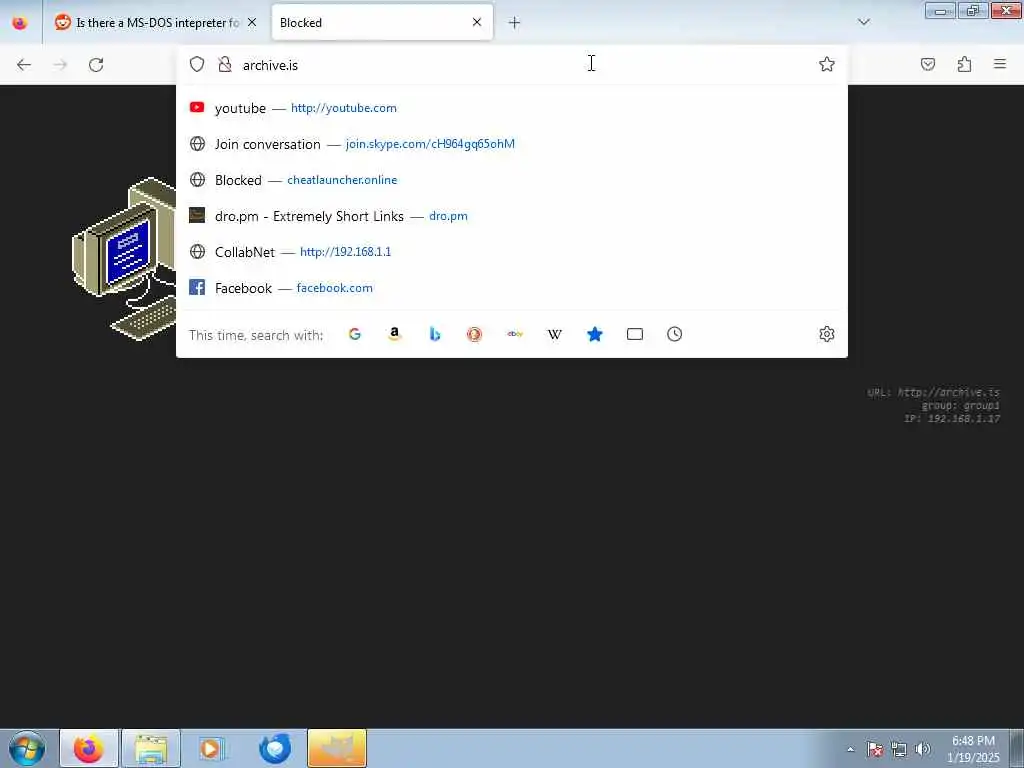Open the Firefox hamburger application menu
1024x768 pixels.
1000,64
